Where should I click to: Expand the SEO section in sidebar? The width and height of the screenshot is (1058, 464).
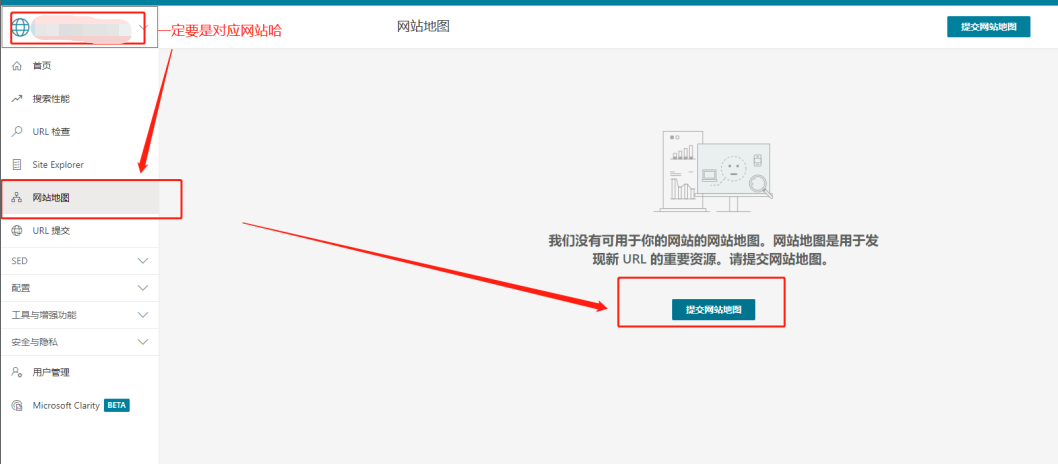(x=143, y=261)
